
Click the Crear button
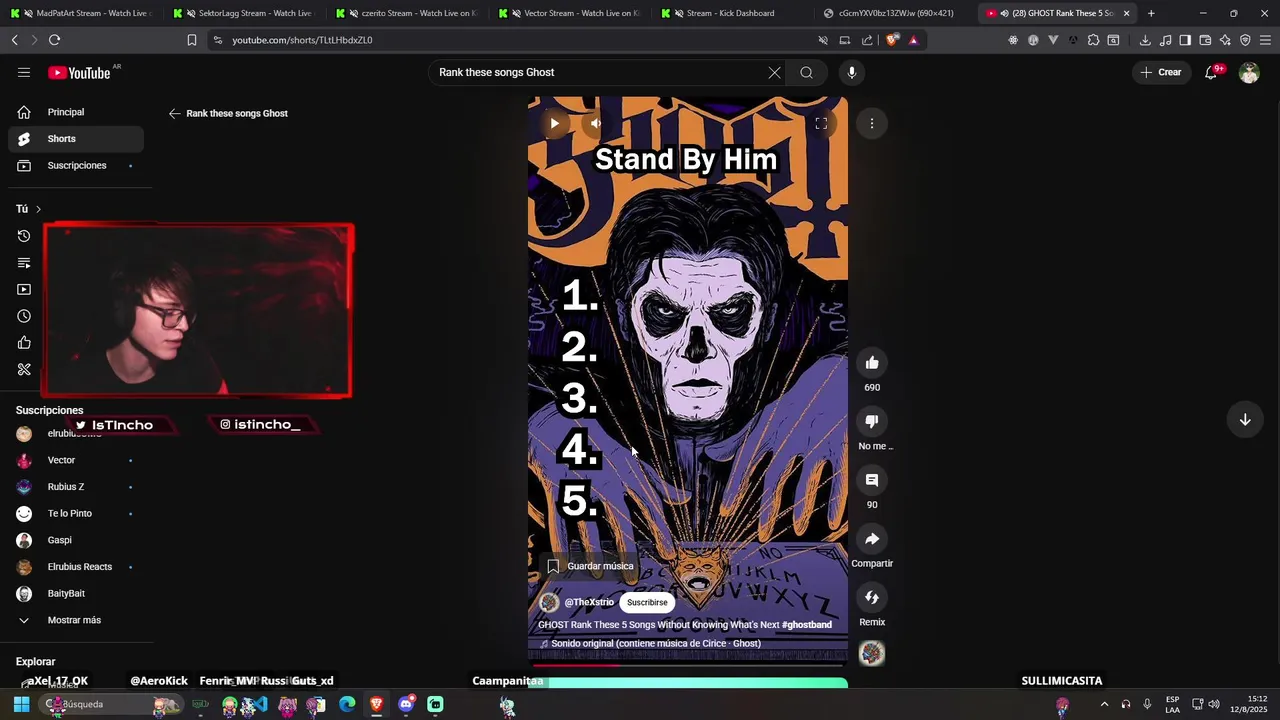coord(1161,72)
